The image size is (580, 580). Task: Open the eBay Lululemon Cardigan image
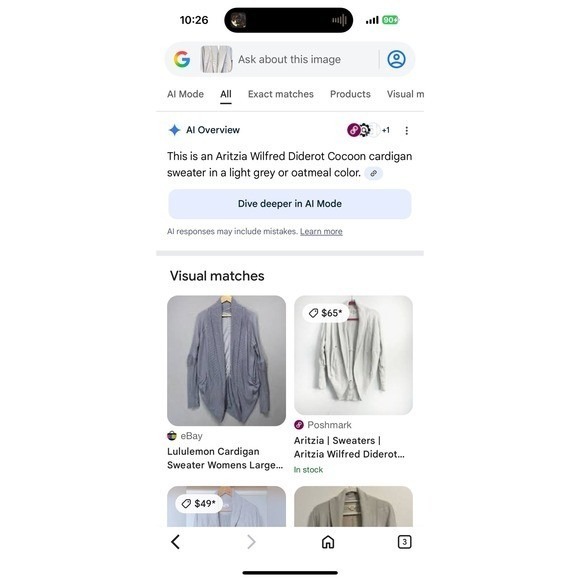point(226,361)
